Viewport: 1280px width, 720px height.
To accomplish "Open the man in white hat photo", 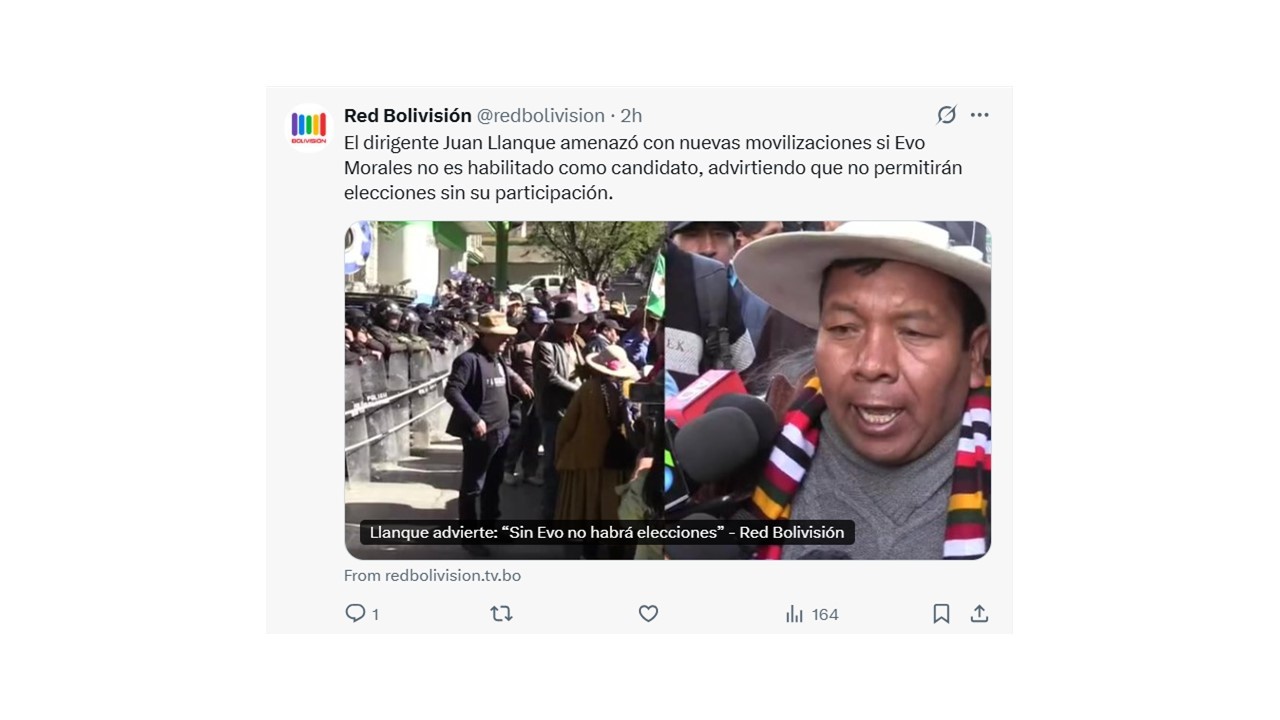I will pos(828,390).
